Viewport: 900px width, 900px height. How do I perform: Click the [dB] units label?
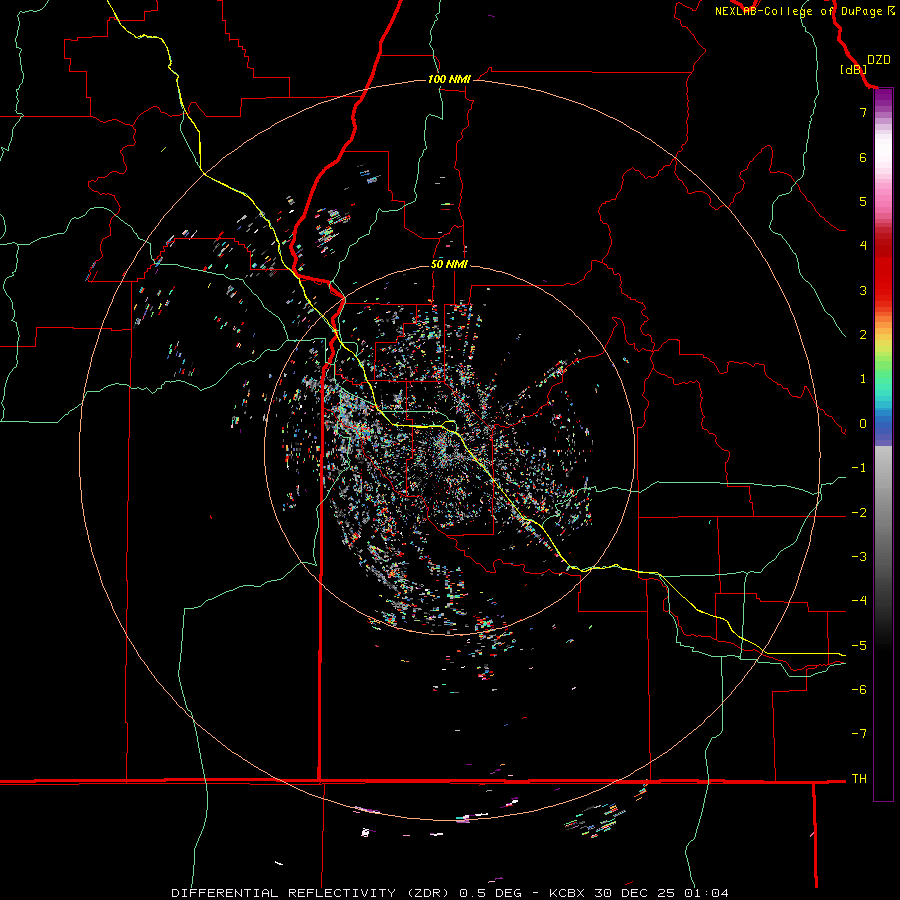click(x=853, y=69)
